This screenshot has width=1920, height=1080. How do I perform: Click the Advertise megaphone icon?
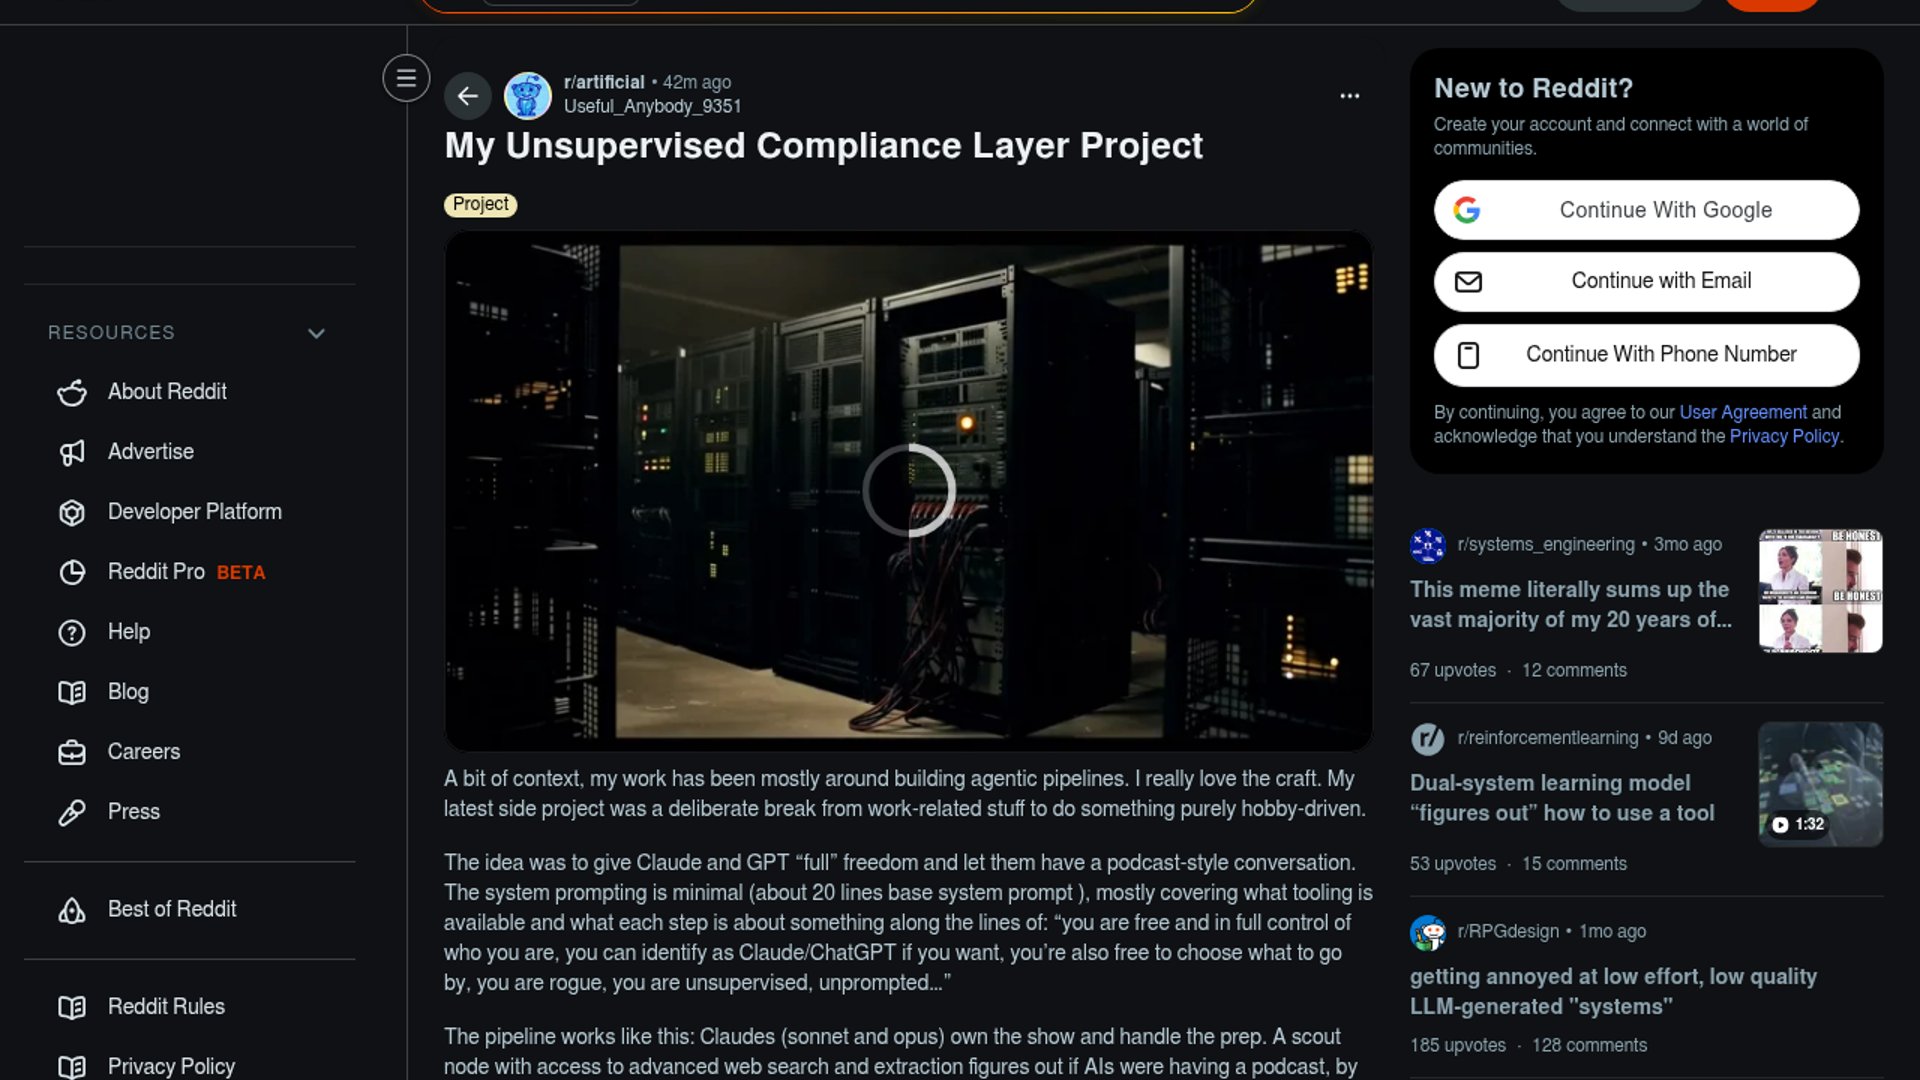click(x=72, y=452)
